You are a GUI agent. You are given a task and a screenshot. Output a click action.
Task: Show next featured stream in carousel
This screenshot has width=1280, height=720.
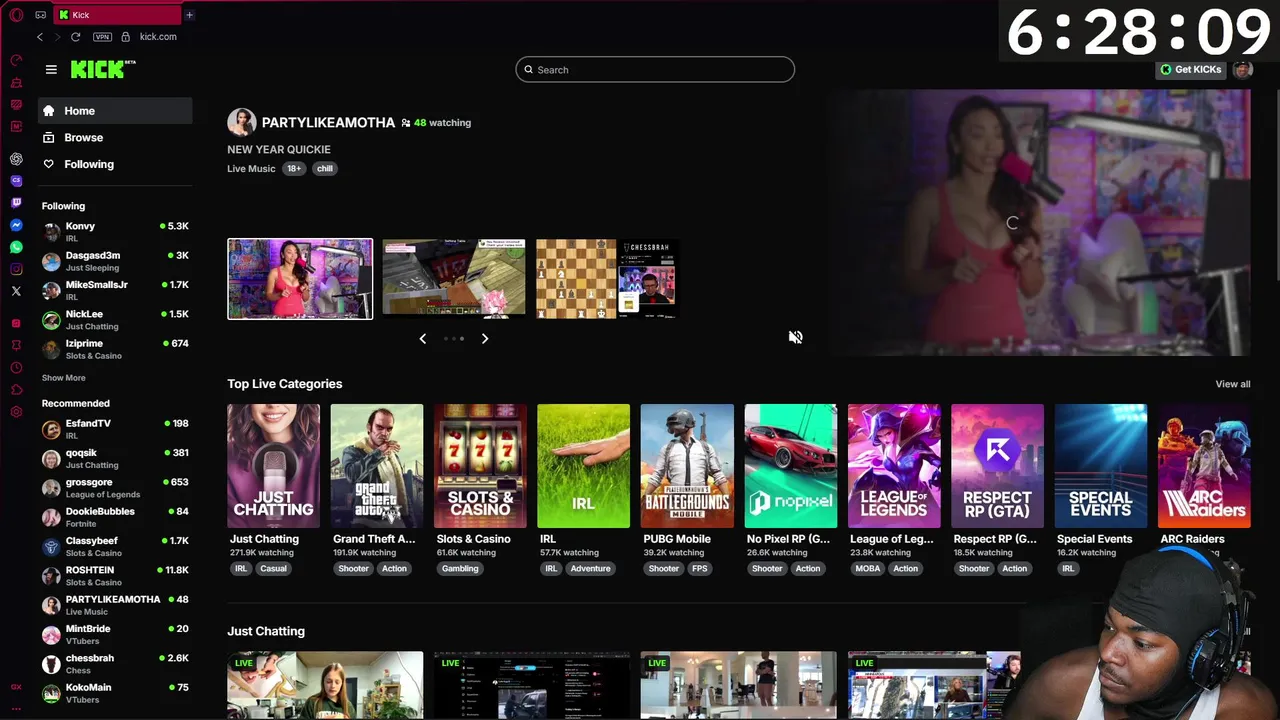click(485, 339)
